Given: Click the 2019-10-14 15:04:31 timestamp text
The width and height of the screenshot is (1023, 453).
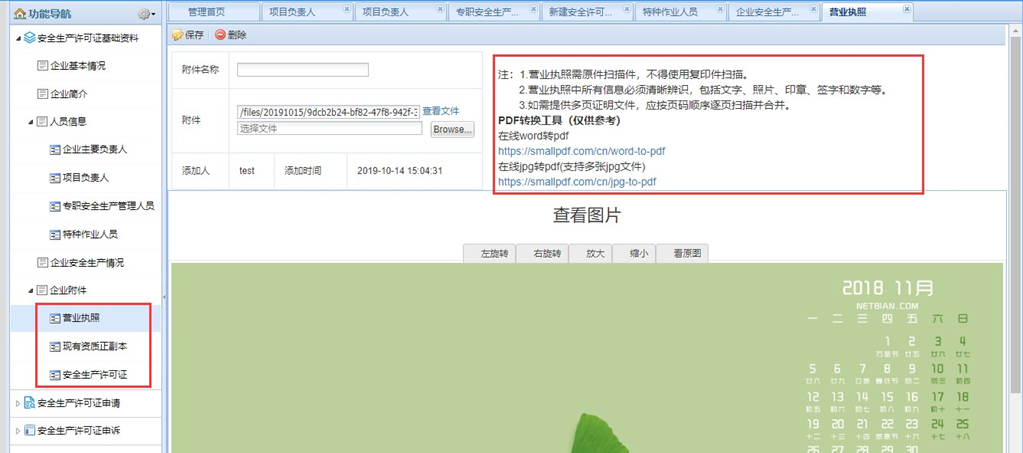Looking at the screenshot, I should pos(400,171).
